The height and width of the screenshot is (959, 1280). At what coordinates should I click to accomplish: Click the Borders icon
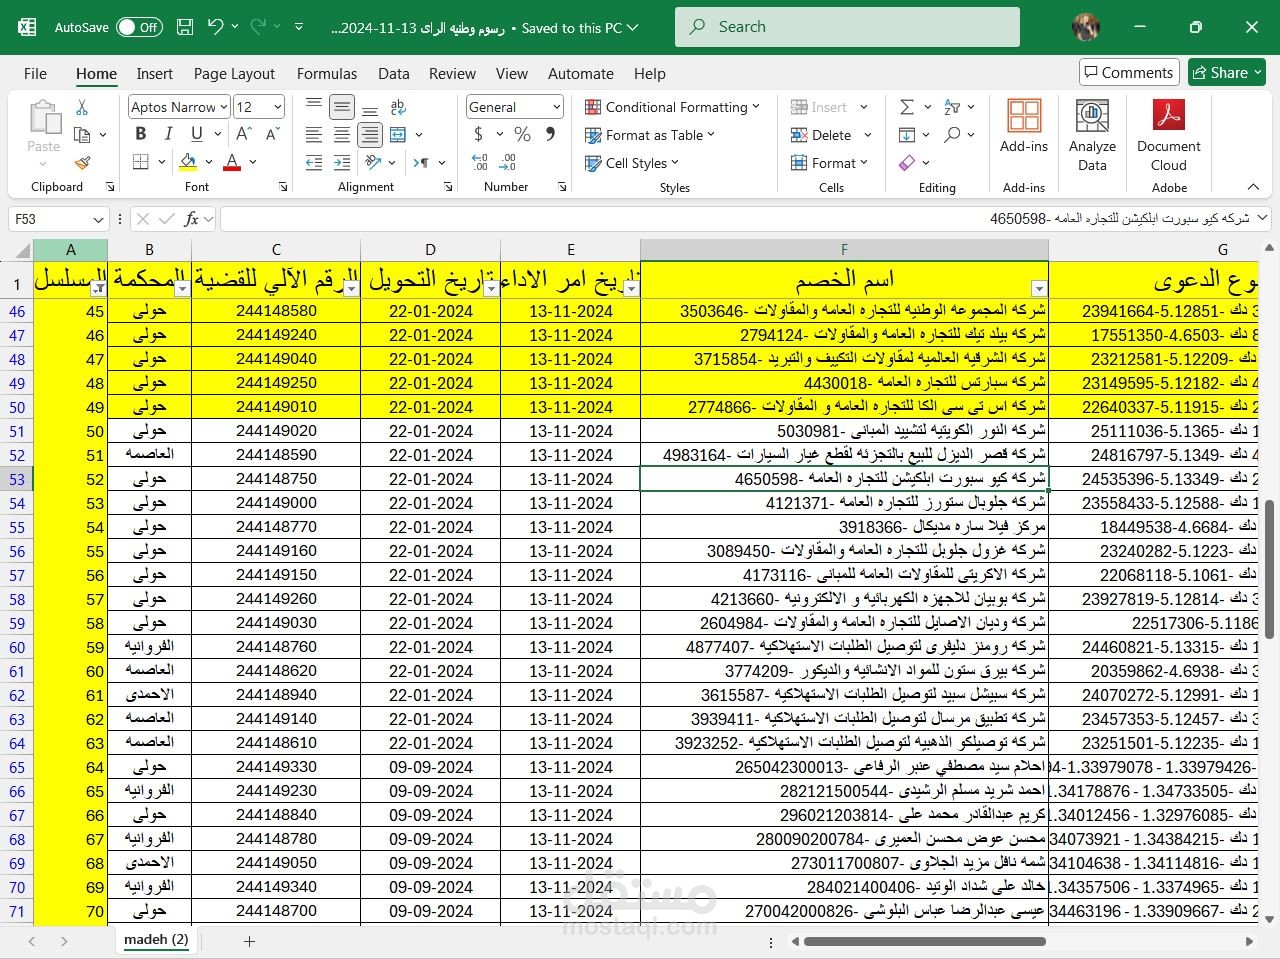[141, 161]
